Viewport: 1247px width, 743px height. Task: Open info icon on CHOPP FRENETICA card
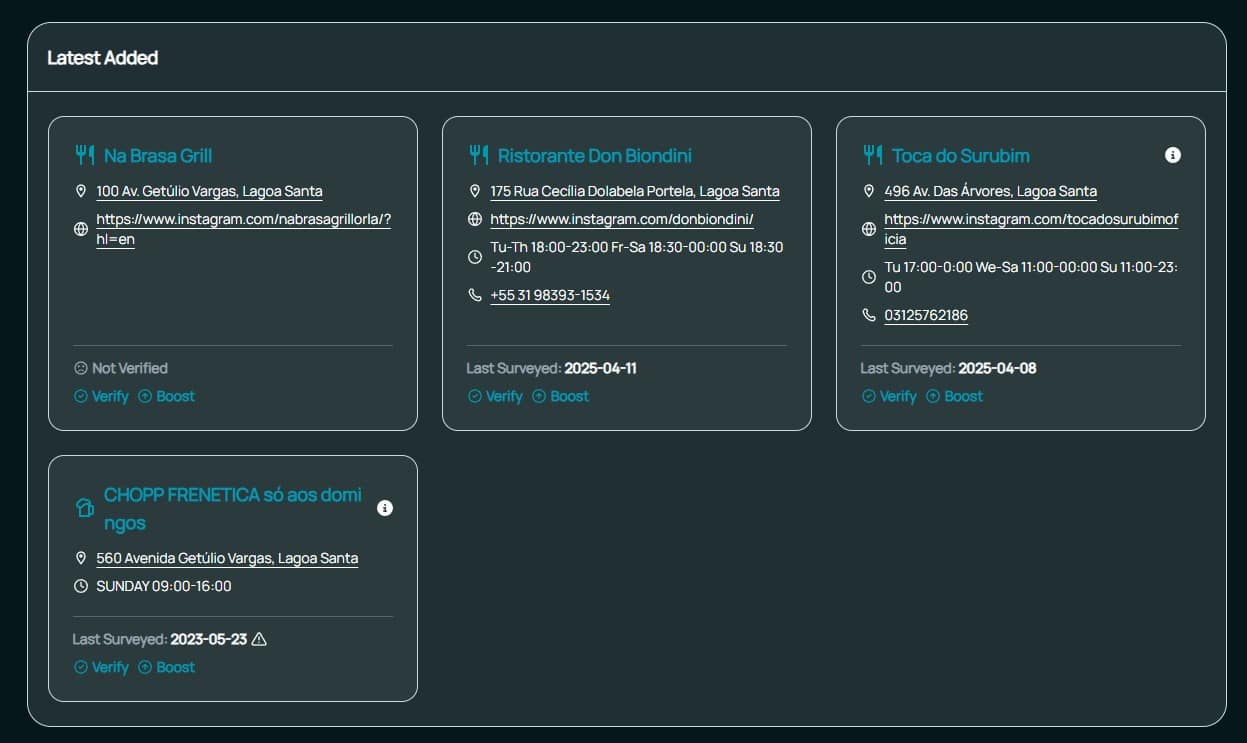pyautogui.click(x=385, y=508)
